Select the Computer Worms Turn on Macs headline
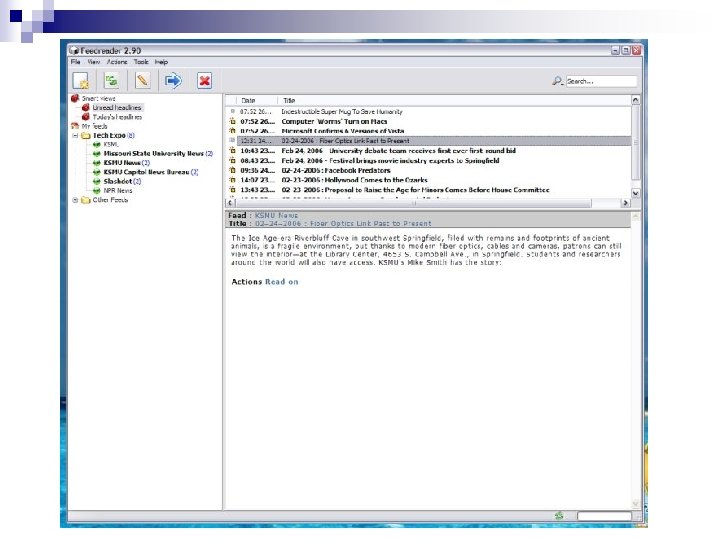Screen dimensions: 720x540 click(x=334, y=121)
